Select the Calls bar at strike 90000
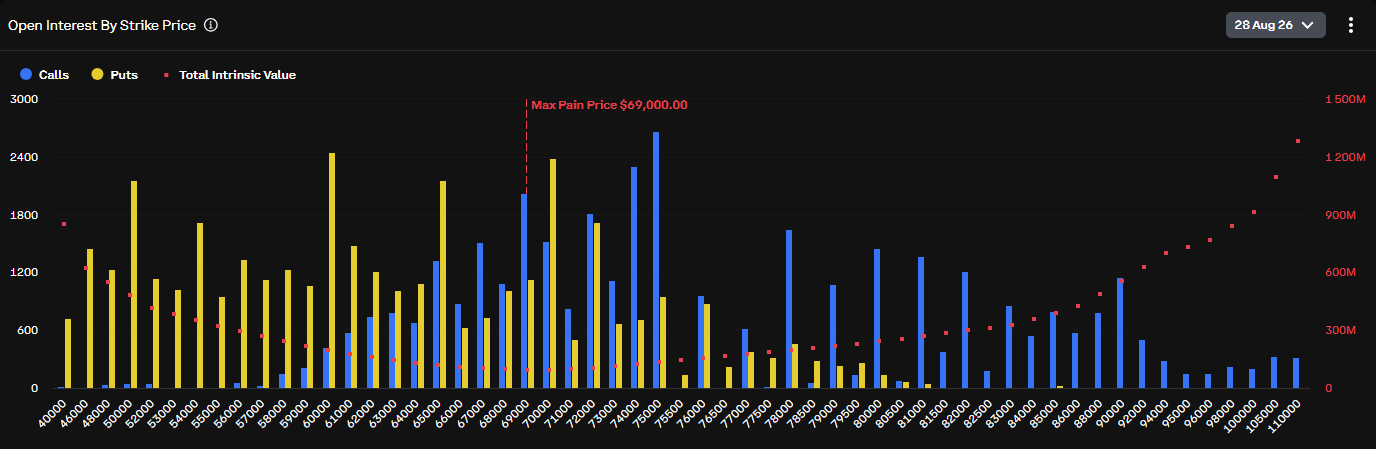This screenshot has height=449, width=1376. (1120, 333)
